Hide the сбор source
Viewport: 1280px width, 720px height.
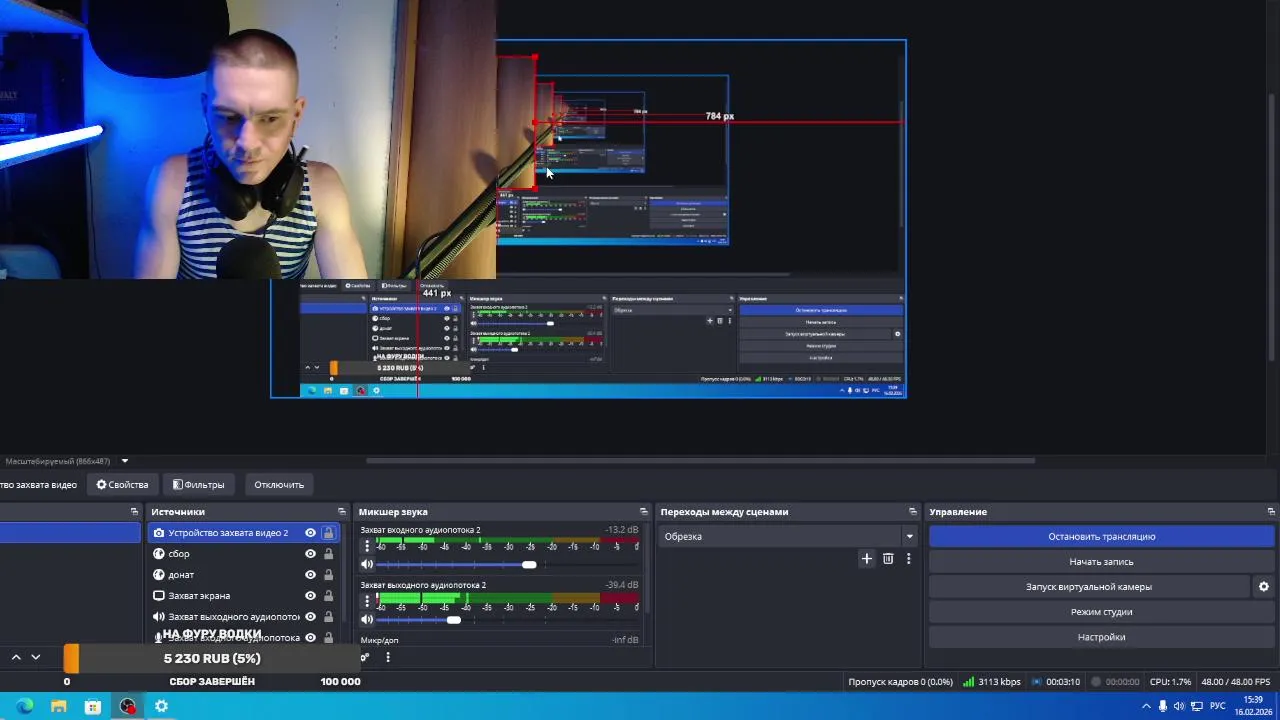point(310,554)
